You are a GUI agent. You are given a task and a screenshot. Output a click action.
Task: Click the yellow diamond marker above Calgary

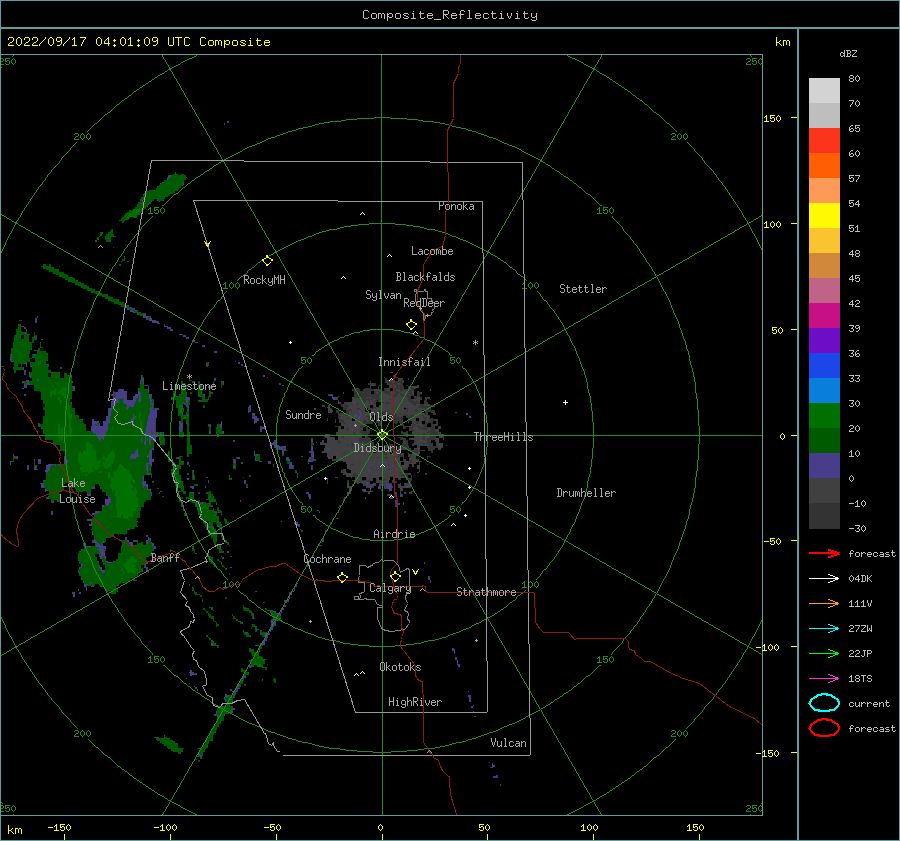click(395, 576)
